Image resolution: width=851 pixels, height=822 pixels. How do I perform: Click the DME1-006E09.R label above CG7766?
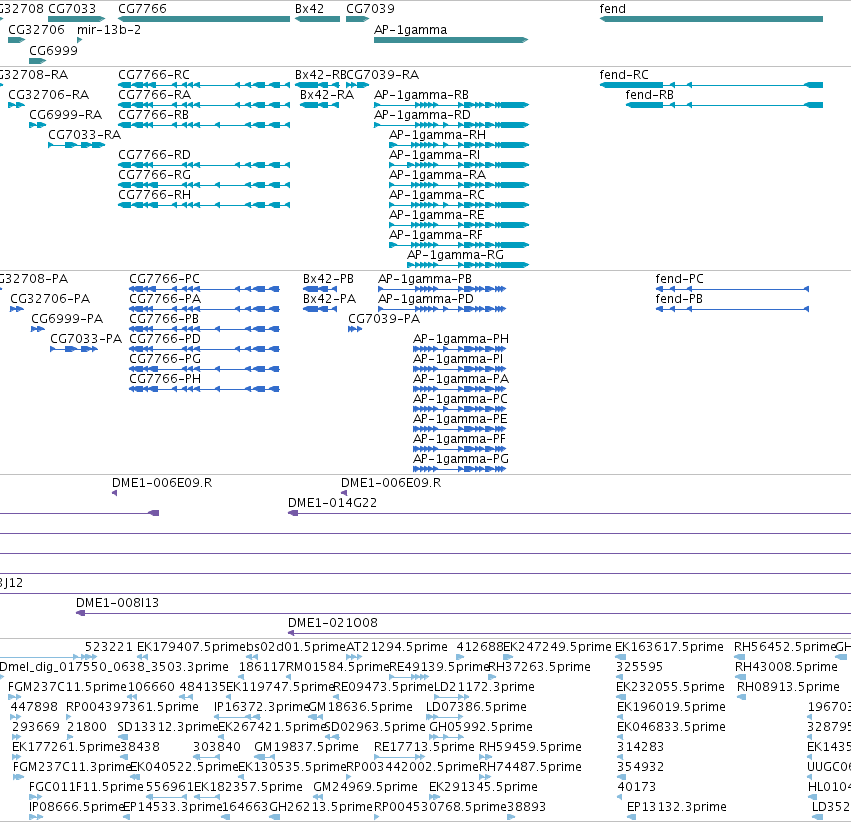point(162,483)
